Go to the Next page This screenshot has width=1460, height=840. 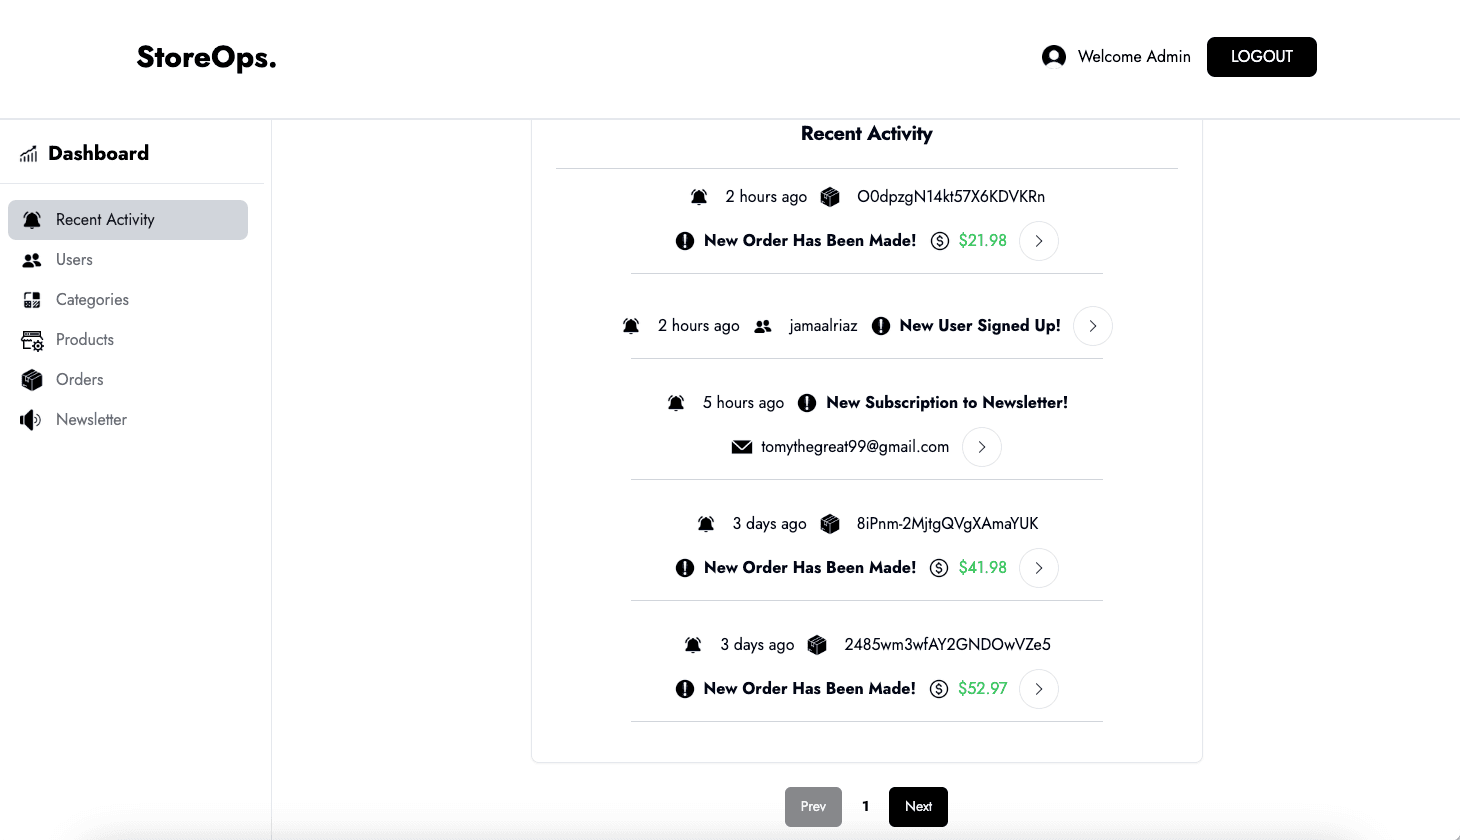(x=918, y=807)
